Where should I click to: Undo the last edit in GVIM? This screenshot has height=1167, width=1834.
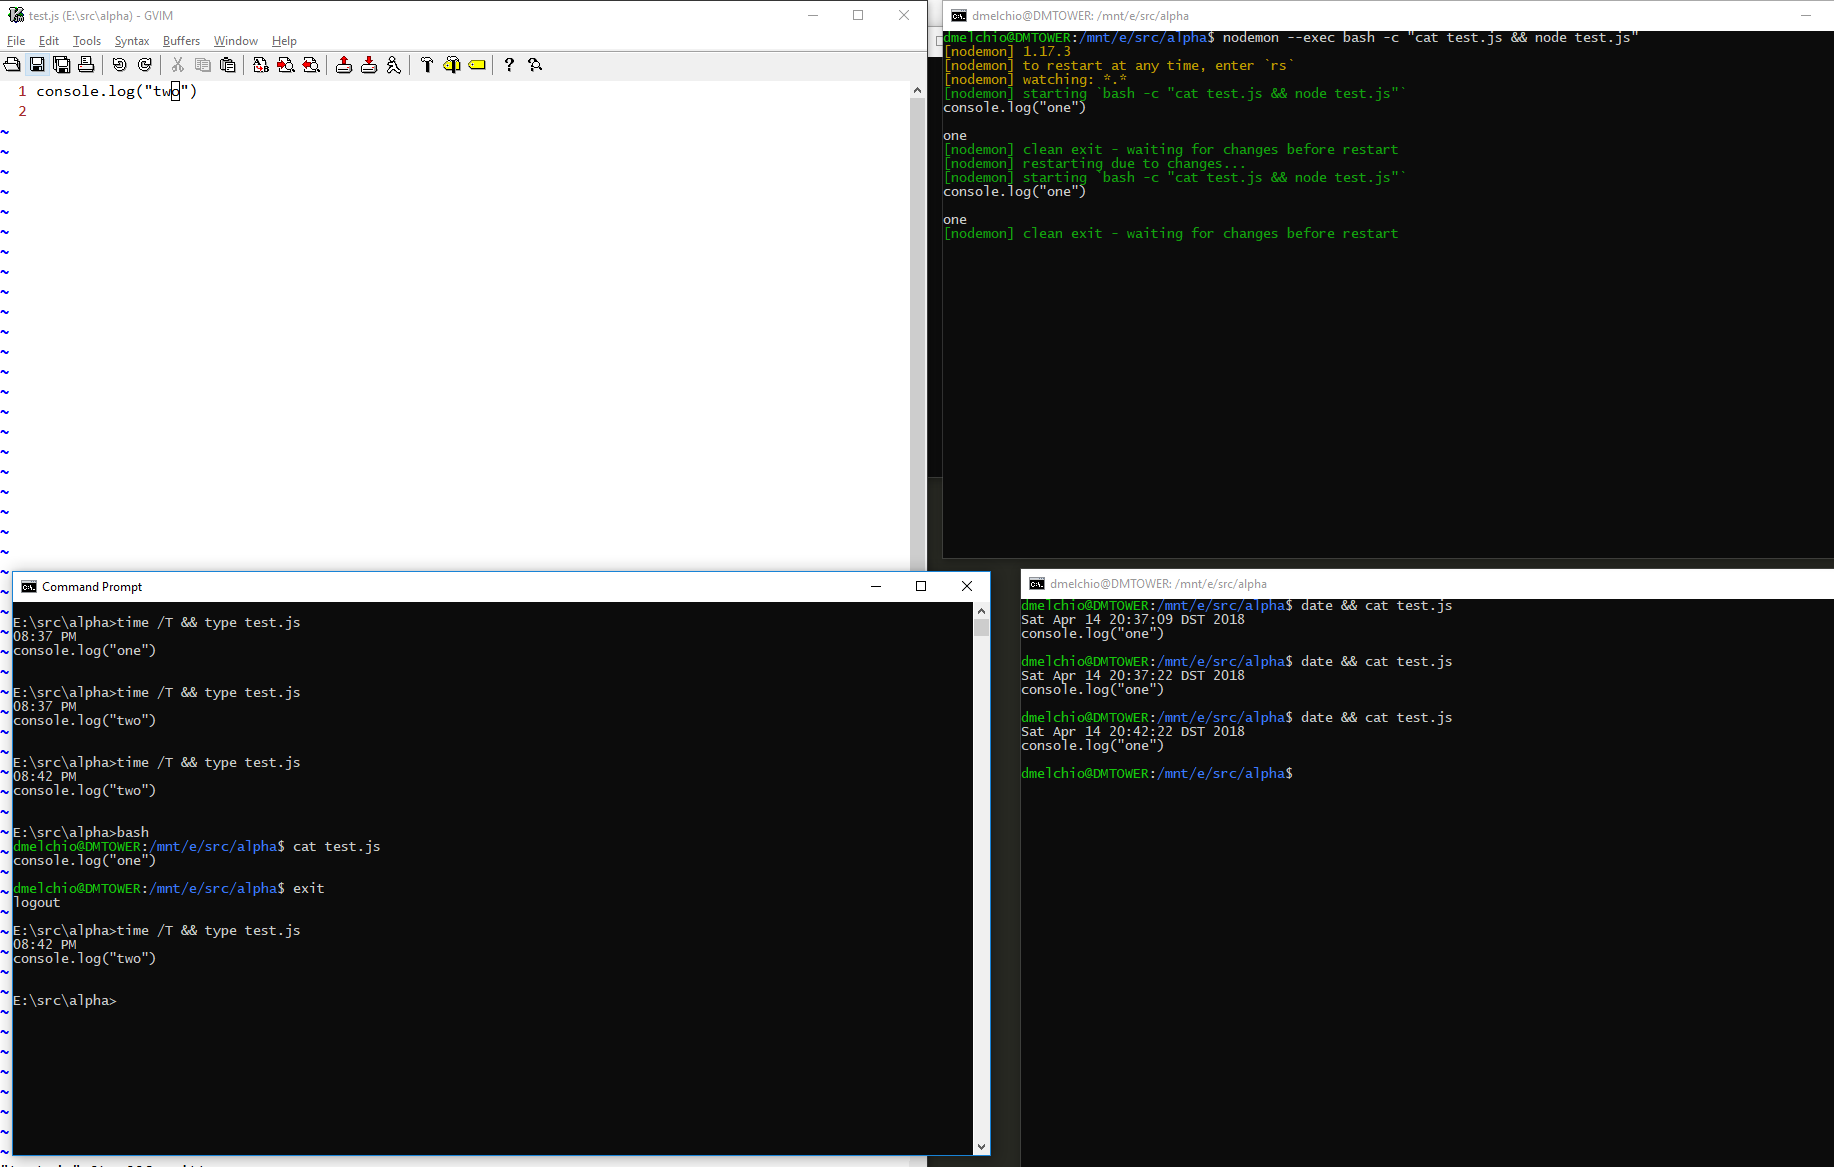pos(120,64)
